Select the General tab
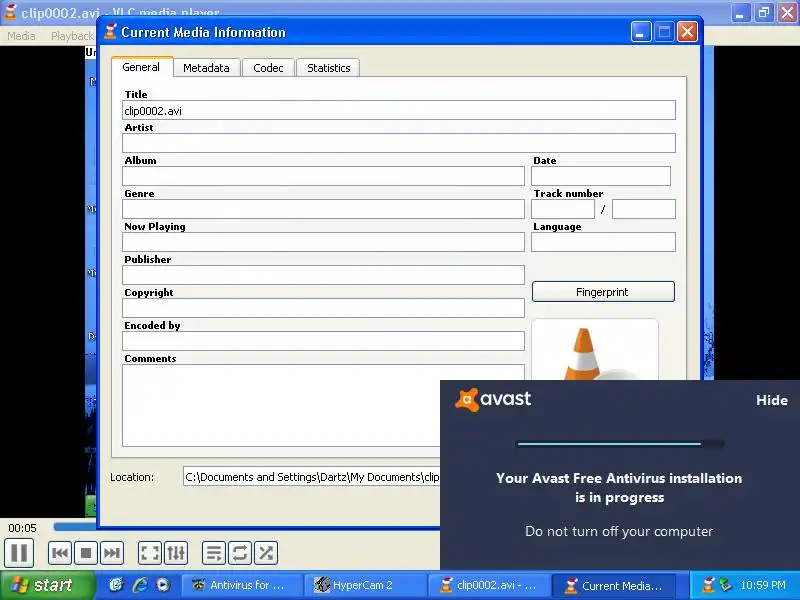This screenshot has height=600, width=800. [141, 67]
